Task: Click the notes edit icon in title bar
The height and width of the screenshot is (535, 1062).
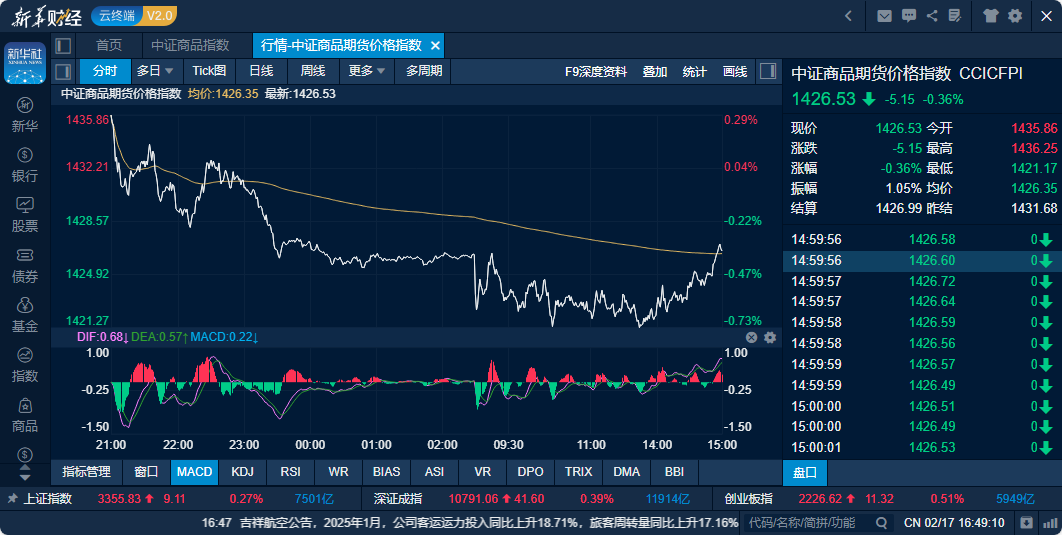Action: click(x=956, y=15)
